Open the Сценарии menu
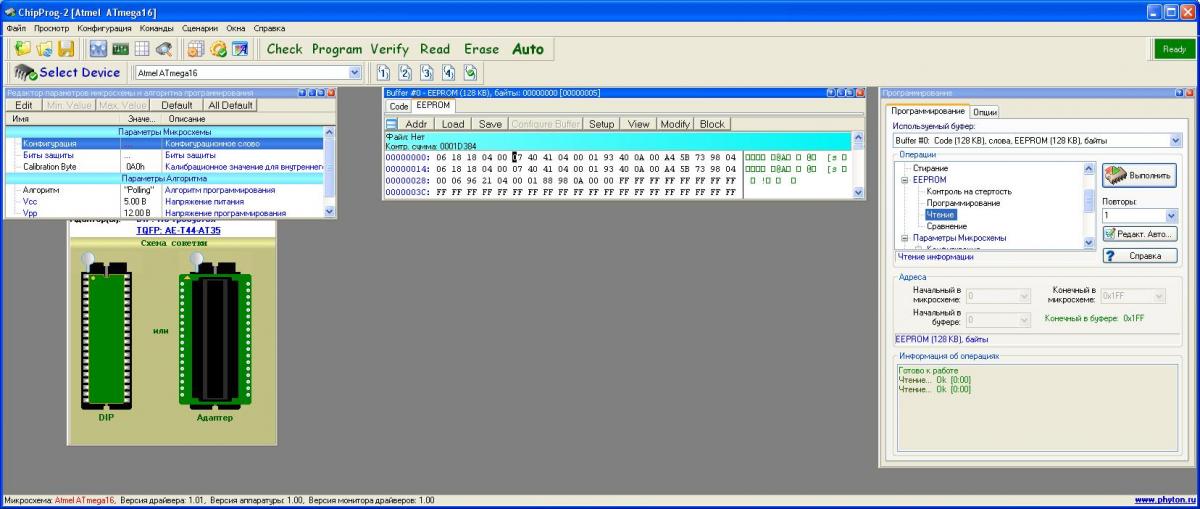The width and height of the screenshot is (1200, 509). tap(200, 28)
